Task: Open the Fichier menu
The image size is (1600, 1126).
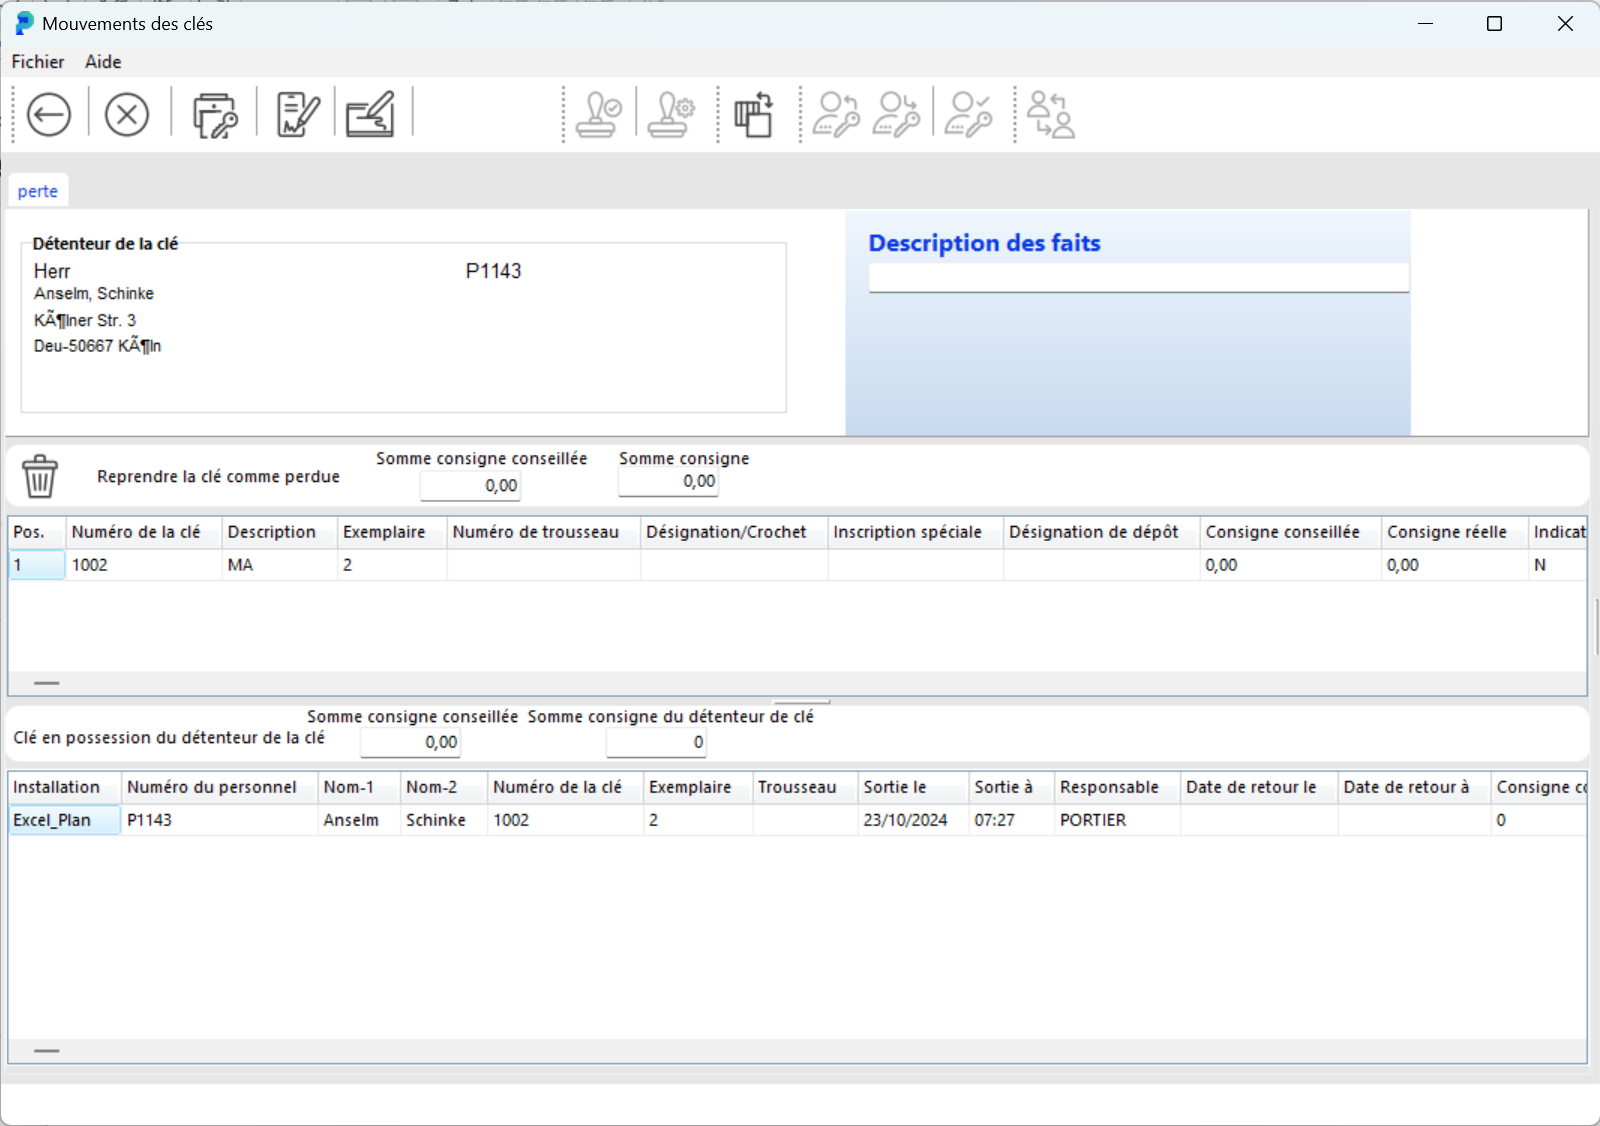Action: (x=38, y=62)
